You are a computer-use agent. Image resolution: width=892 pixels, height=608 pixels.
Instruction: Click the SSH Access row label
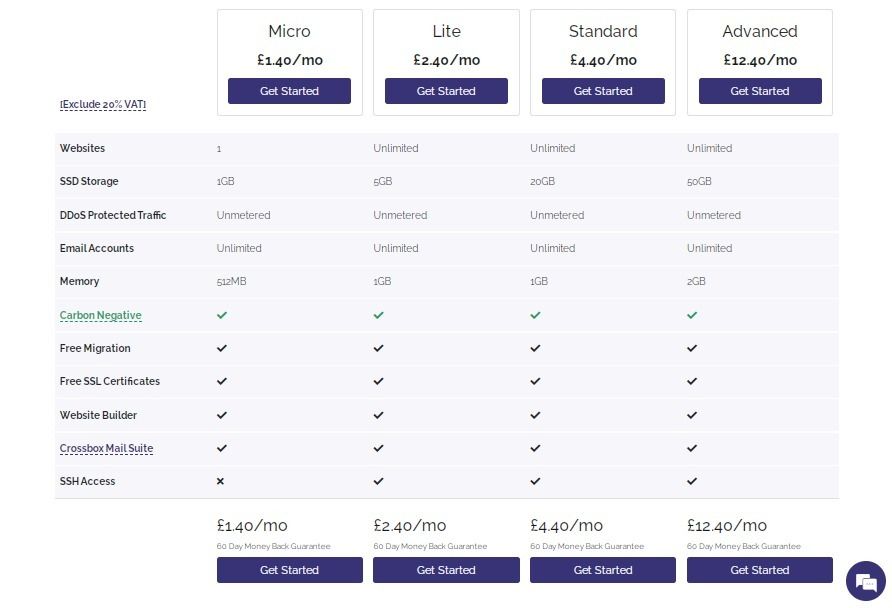[88, 482]
